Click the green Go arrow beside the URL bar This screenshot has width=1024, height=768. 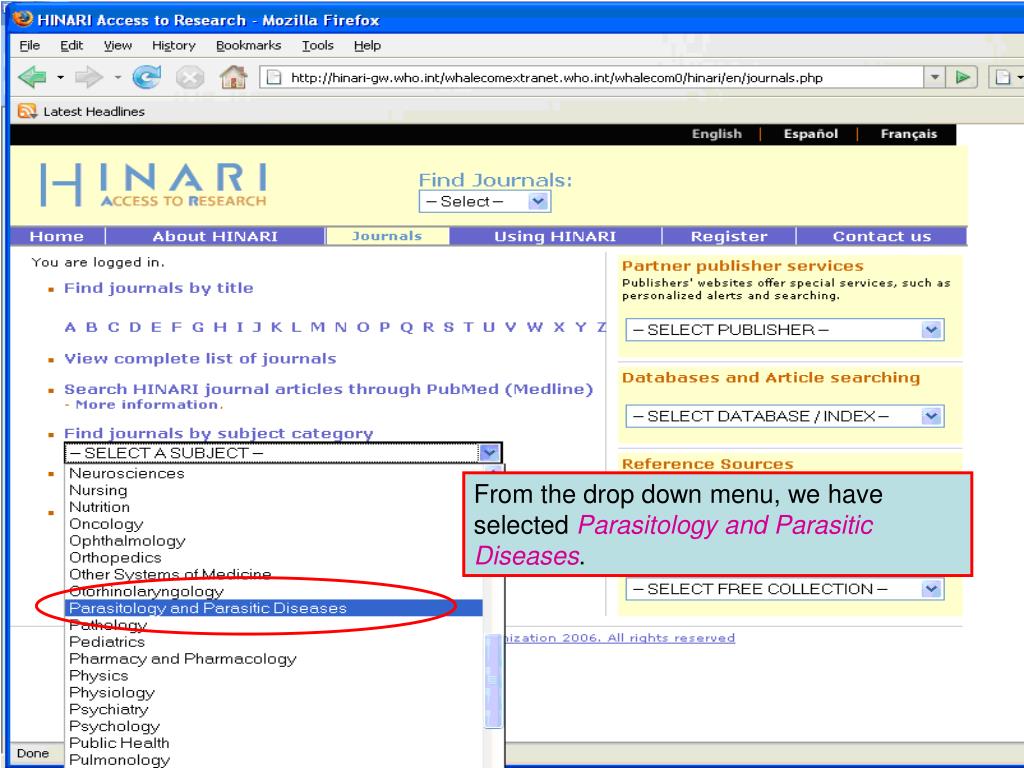click(962, 77)
